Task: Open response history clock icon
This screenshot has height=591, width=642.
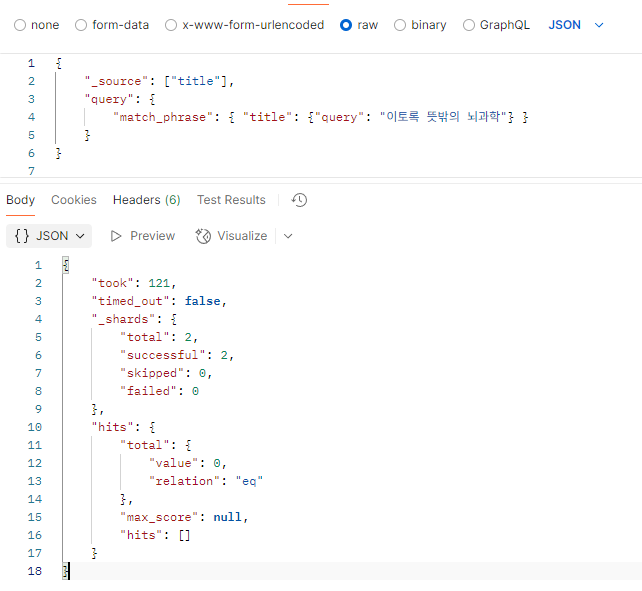Action: pos(299,200)
